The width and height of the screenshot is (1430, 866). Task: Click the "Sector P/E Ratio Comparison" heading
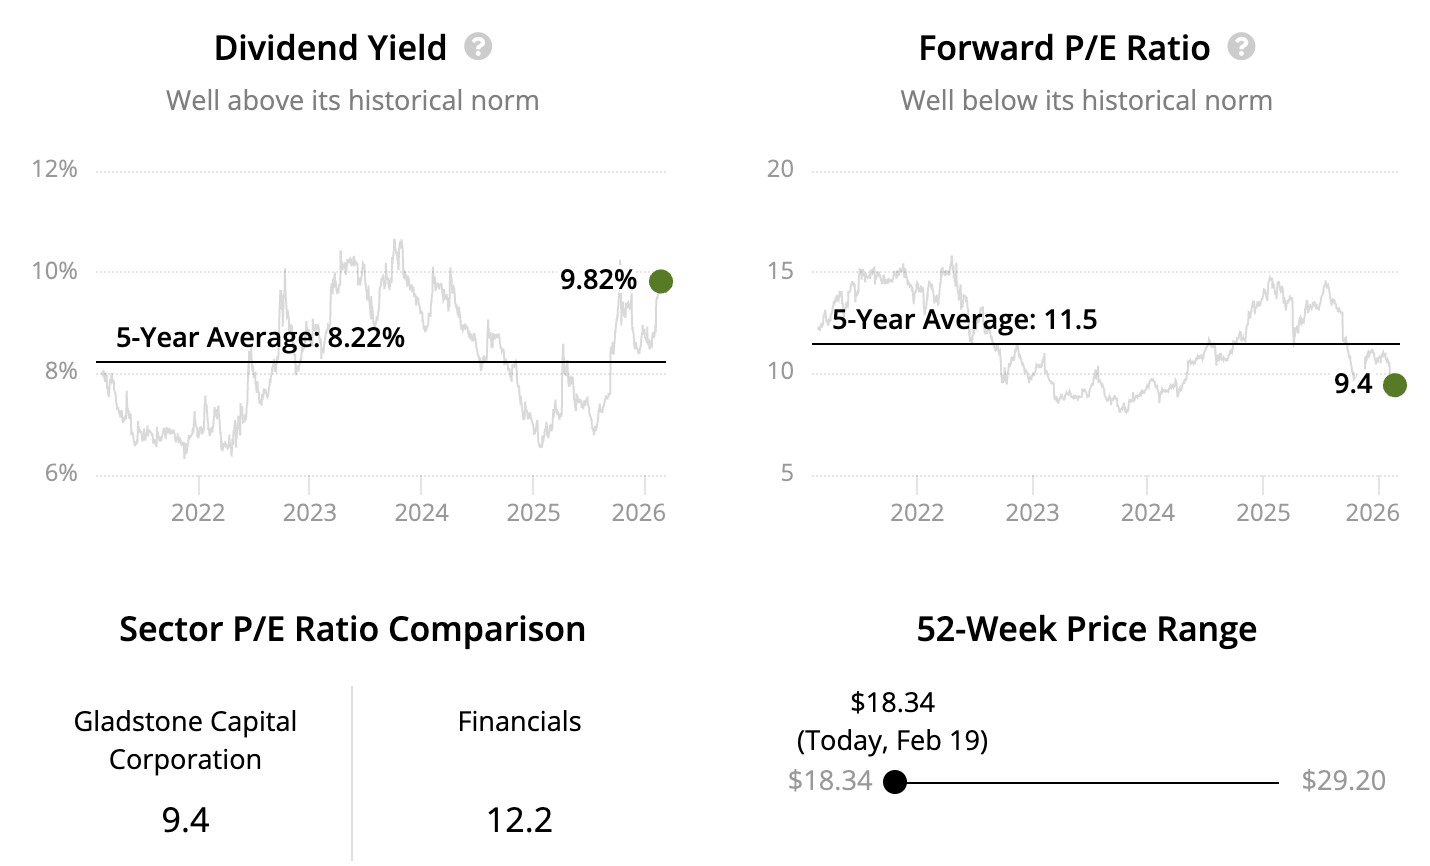[x=352, y=629]
